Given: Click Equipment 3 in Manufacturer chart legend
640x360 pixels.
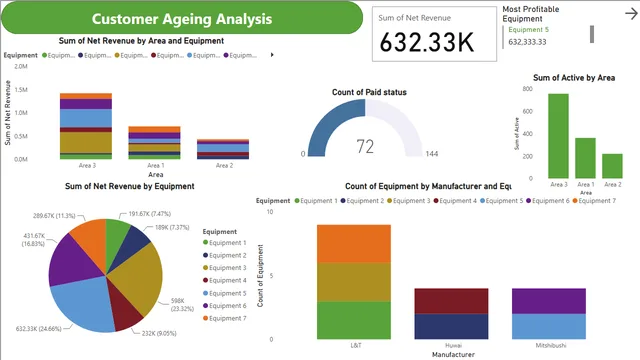Looking at the screenshot, I should pos(409,201).
